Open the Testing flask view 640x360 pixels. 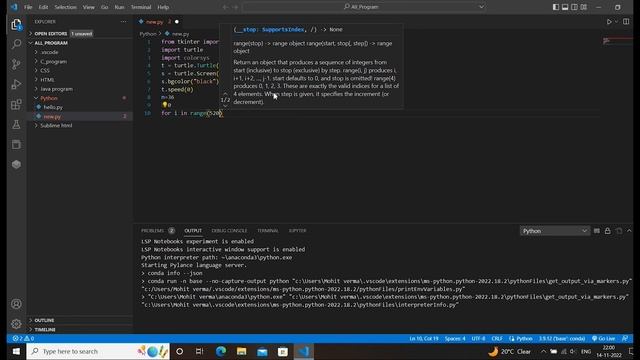point(16,124)
